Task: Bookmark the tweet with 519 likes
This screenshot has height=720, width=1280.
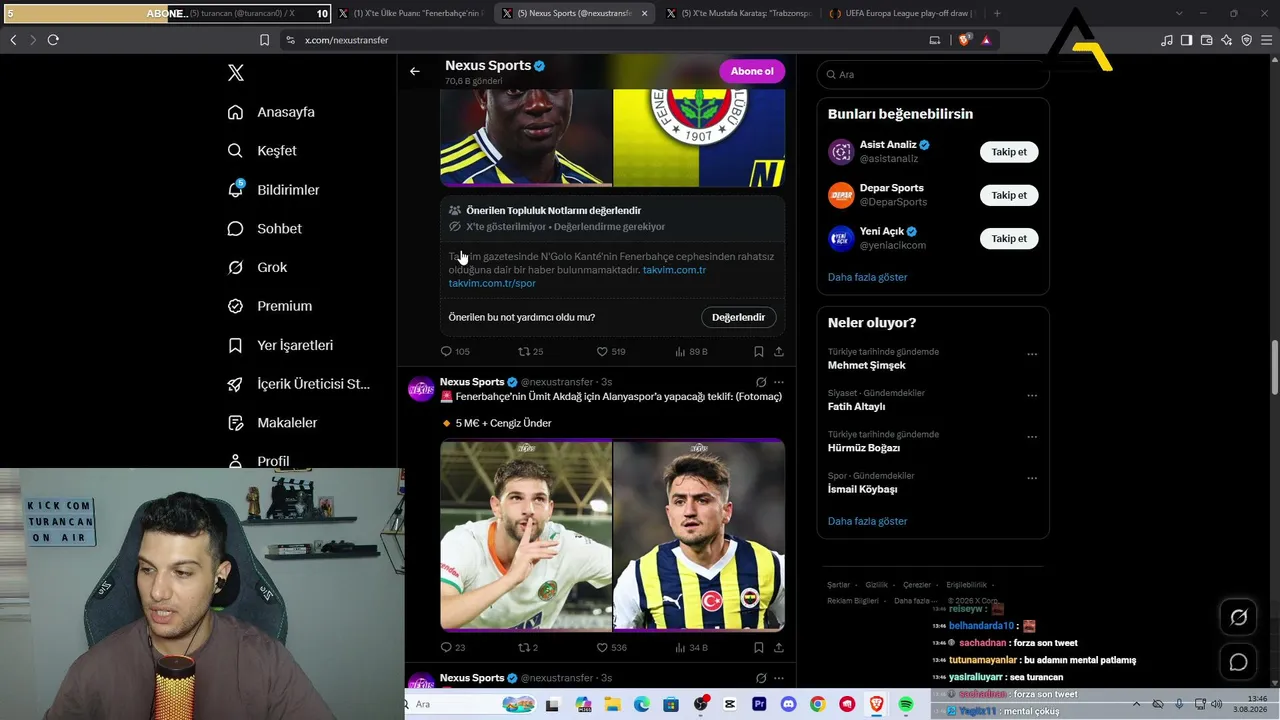Action: tap(759, 352)
